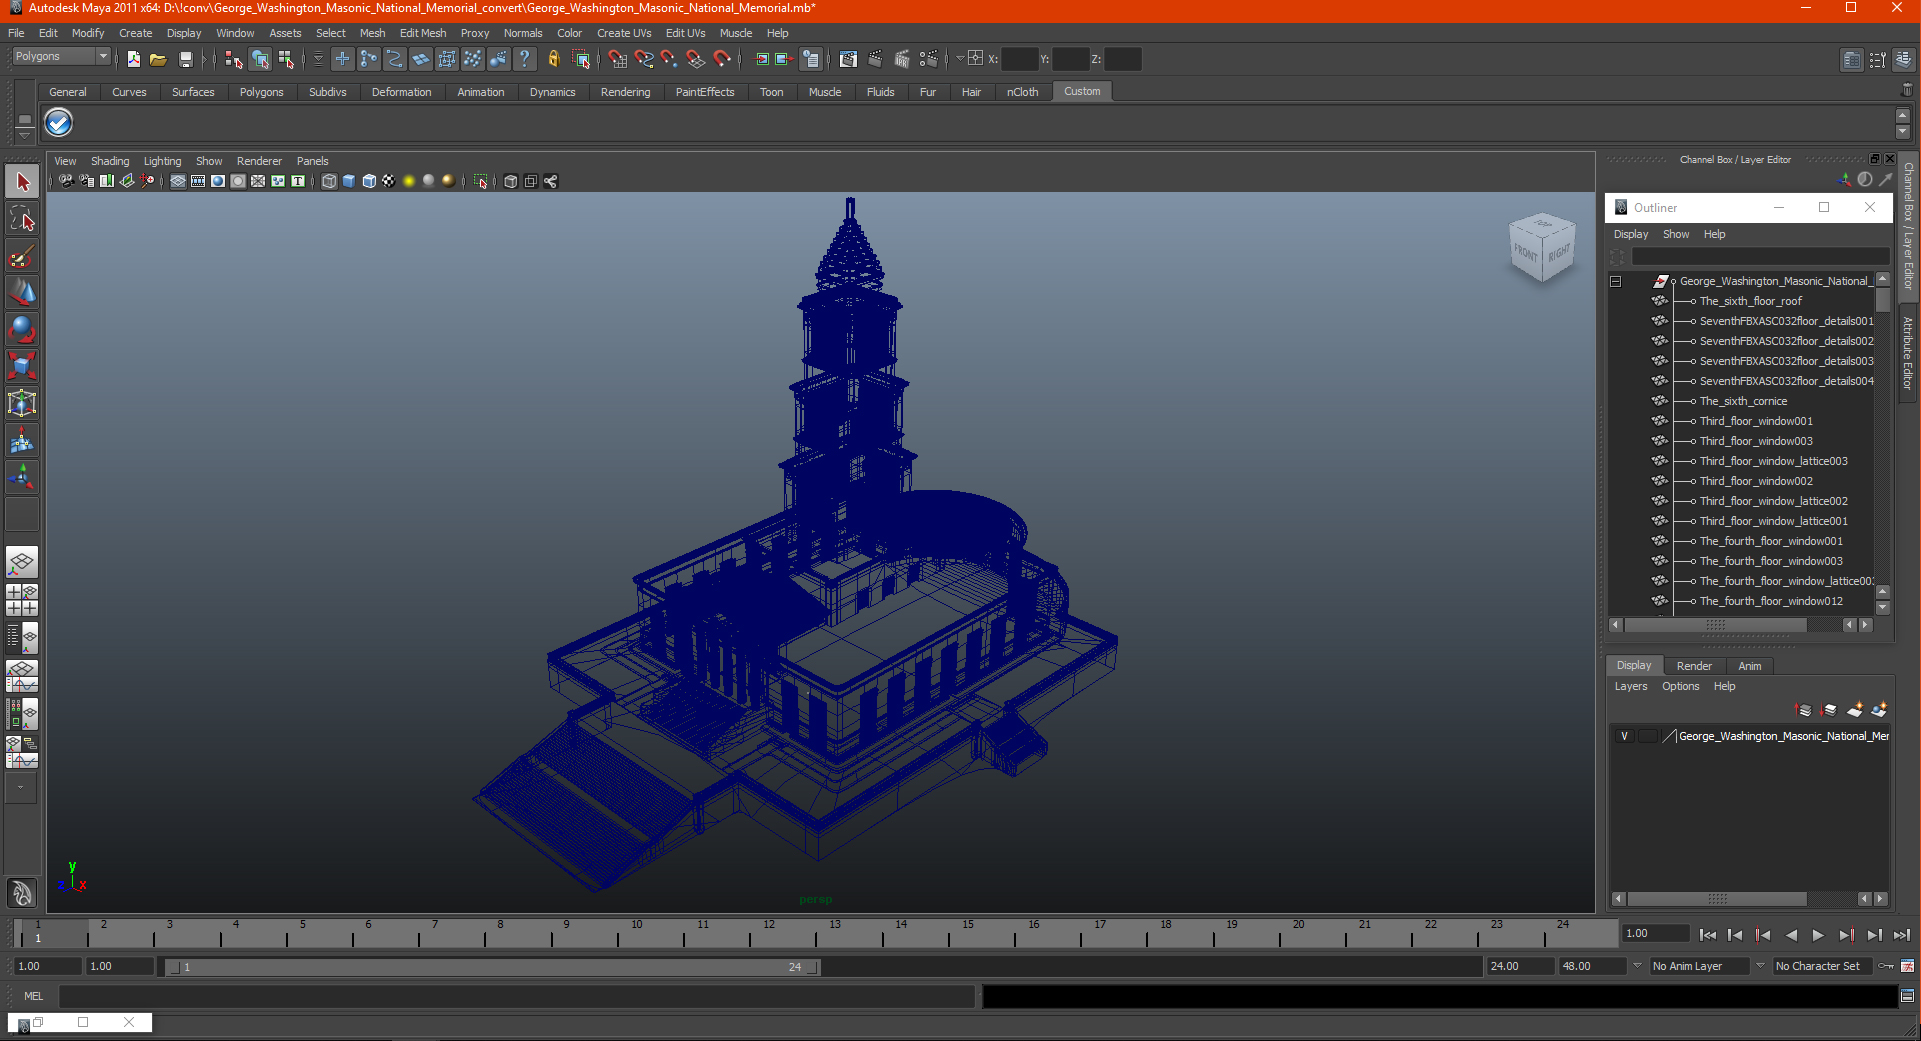The height and width of the screenshot is (1041, 1921).
Task: Open the Edit Mesh menu
Action: tap(423, 33)
